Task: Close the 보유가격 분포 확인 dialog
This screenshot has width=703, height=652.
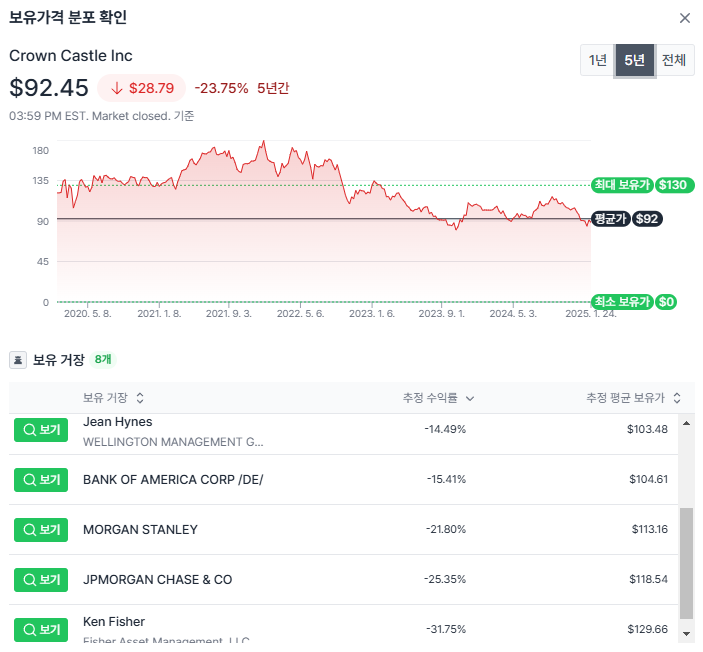Action: pos(684,18)
